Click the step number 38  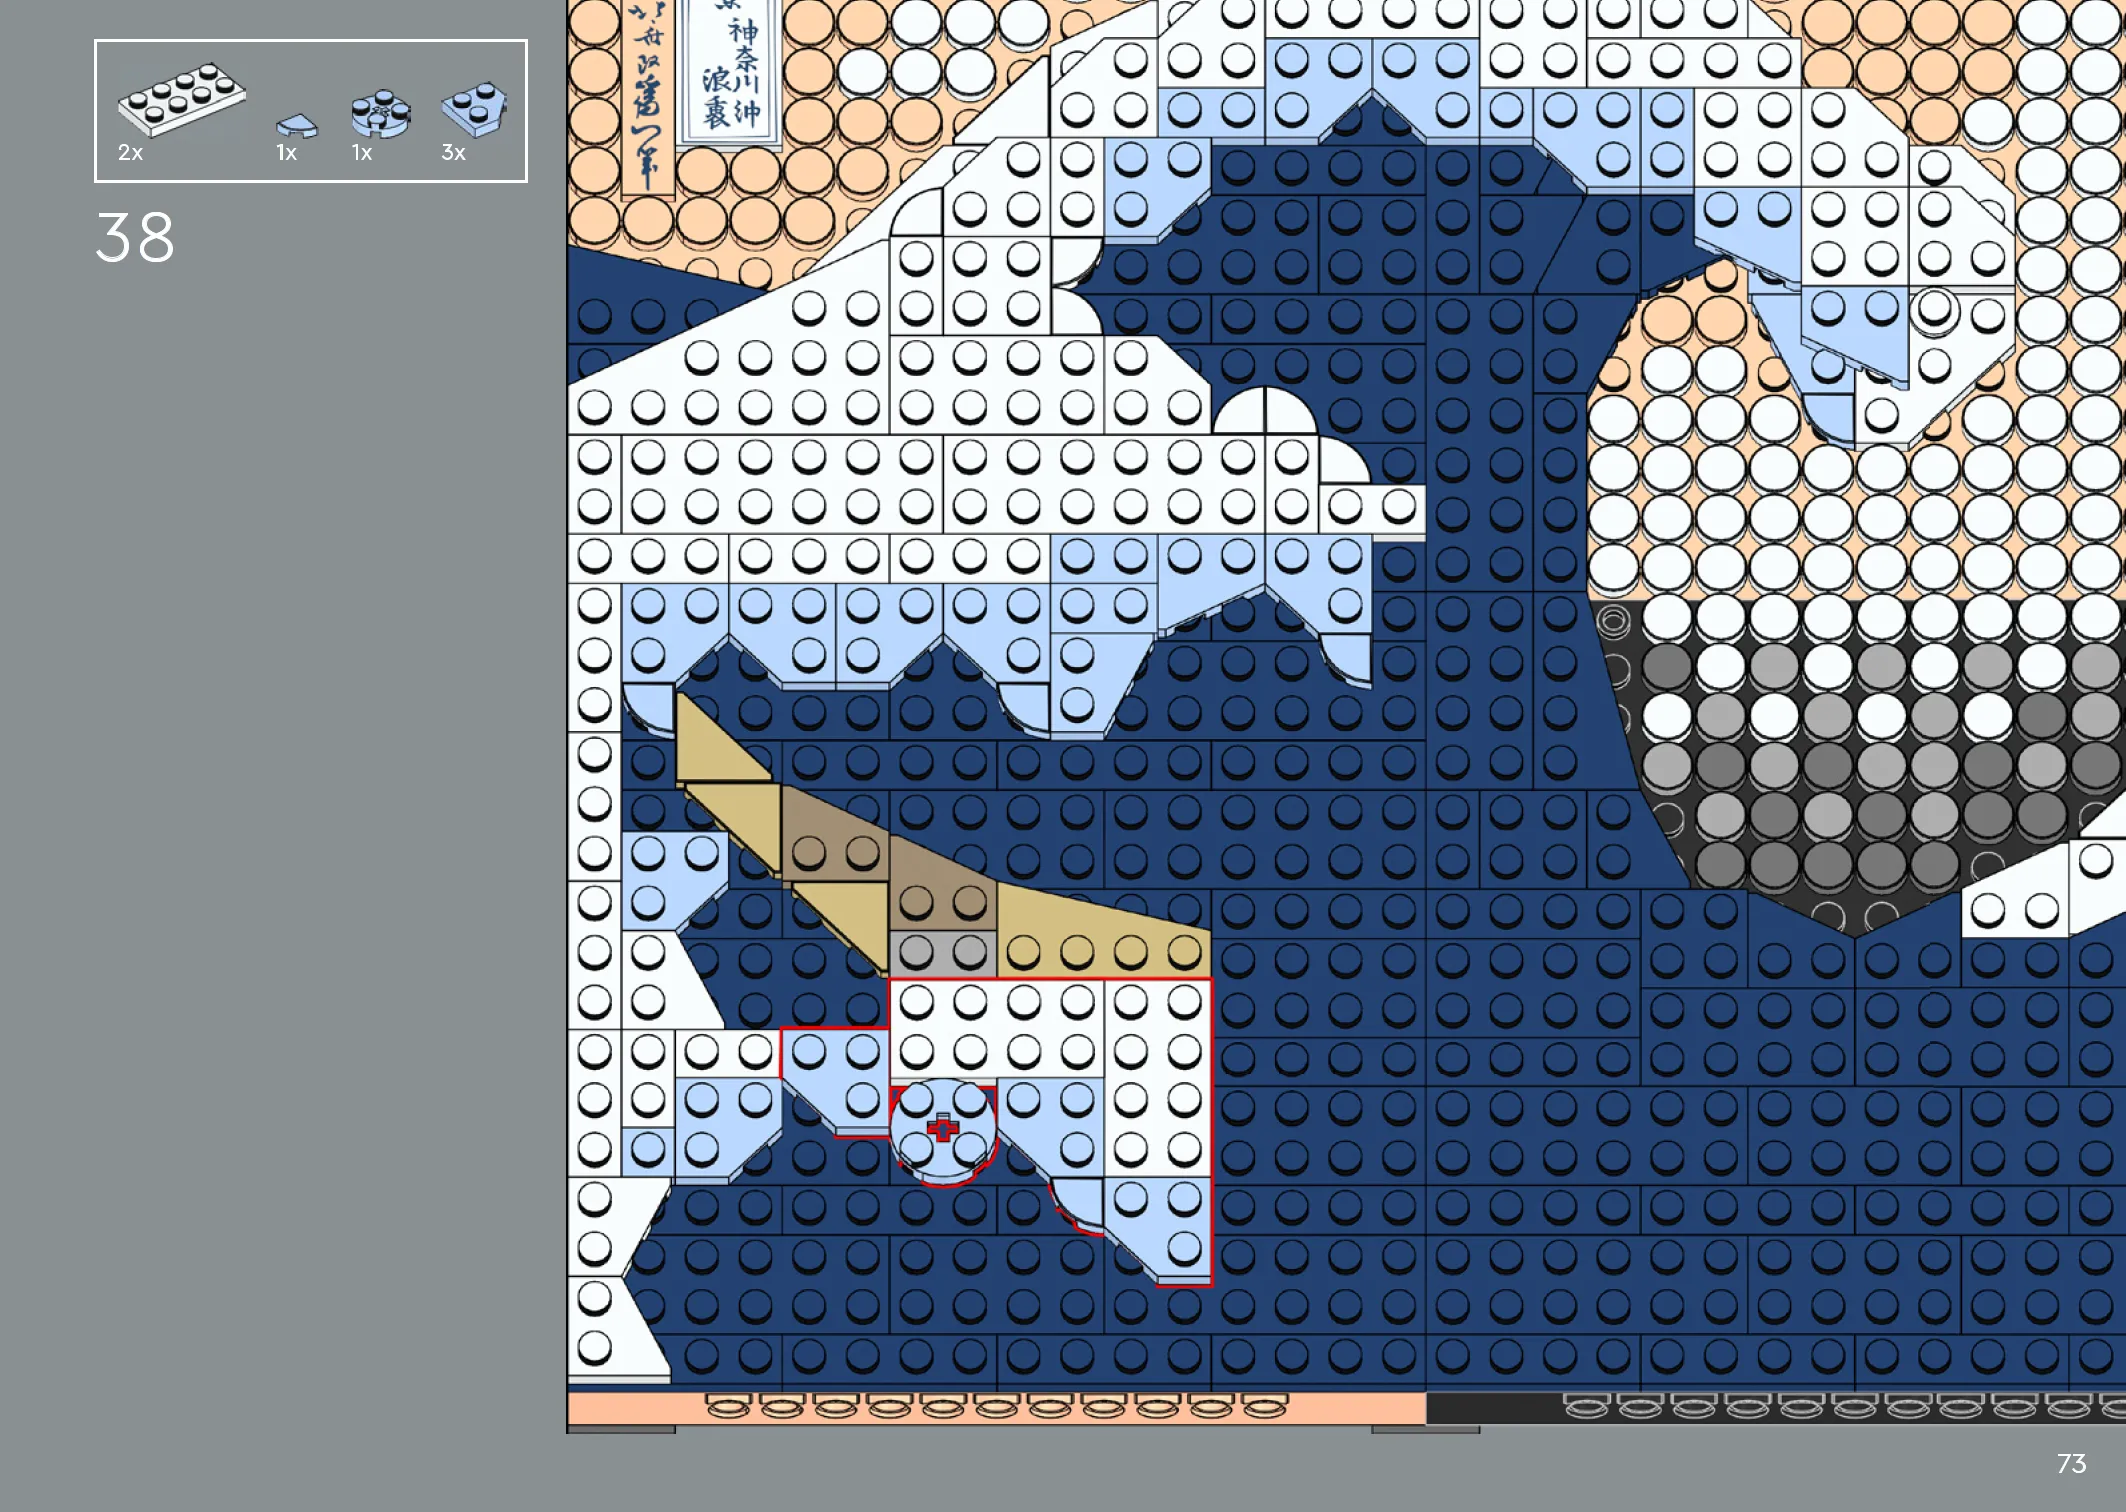tap(135, 238)
